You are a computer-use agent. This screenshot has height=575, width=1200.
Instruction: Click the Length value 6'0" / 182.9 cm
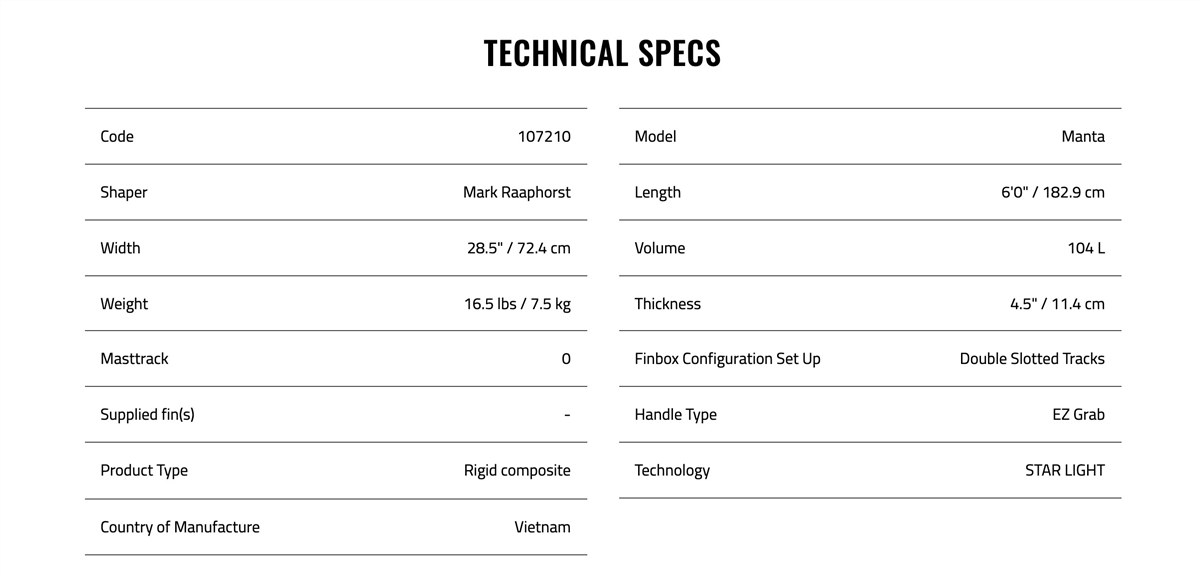1053,192
